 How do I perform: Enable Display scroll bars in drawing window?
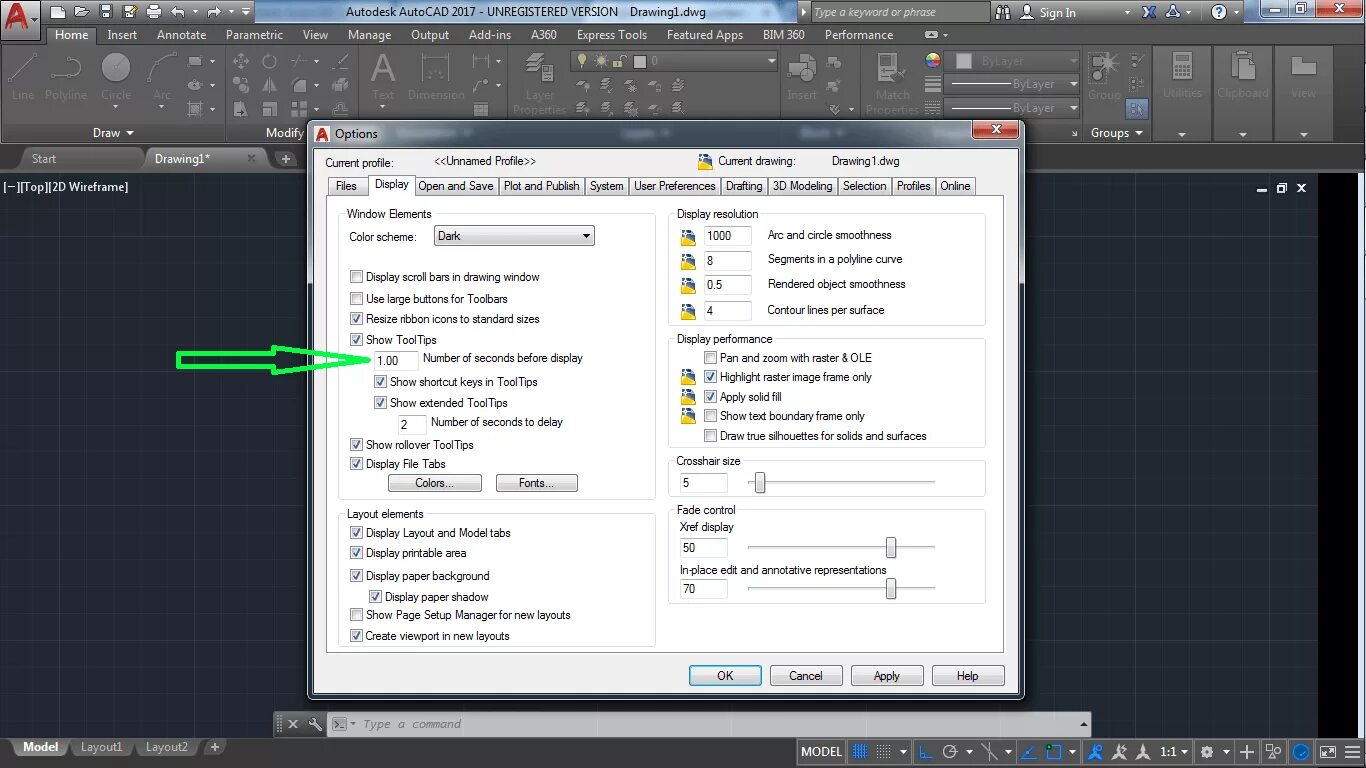coord(357,277)
